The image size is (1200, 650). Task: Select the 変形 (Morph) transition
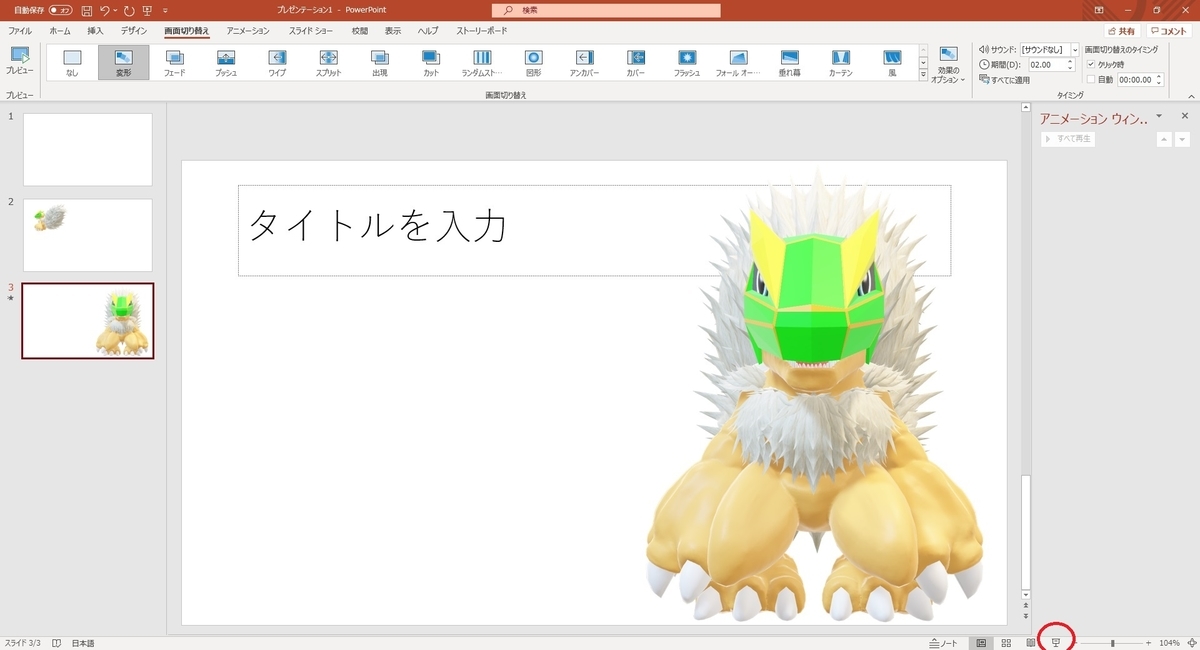tap(124, 62)
